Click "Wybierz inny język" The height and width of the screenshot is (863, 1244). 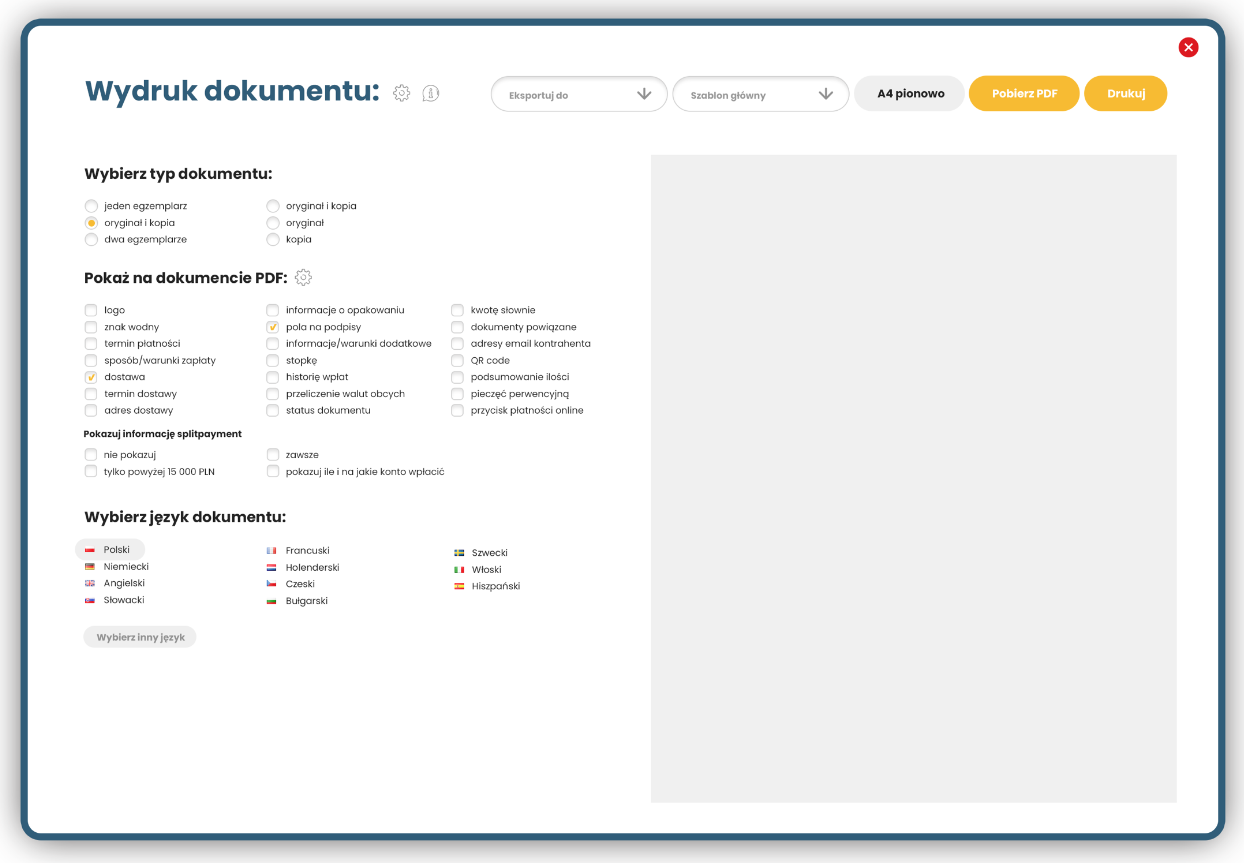139,636
